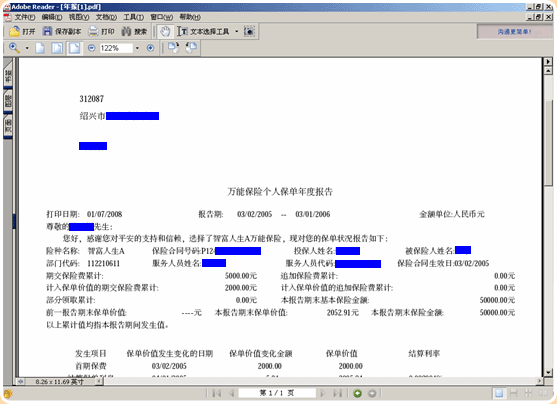Click the effective date 03/02/2005 after 保险合同生效日

(x=472, y=263)
